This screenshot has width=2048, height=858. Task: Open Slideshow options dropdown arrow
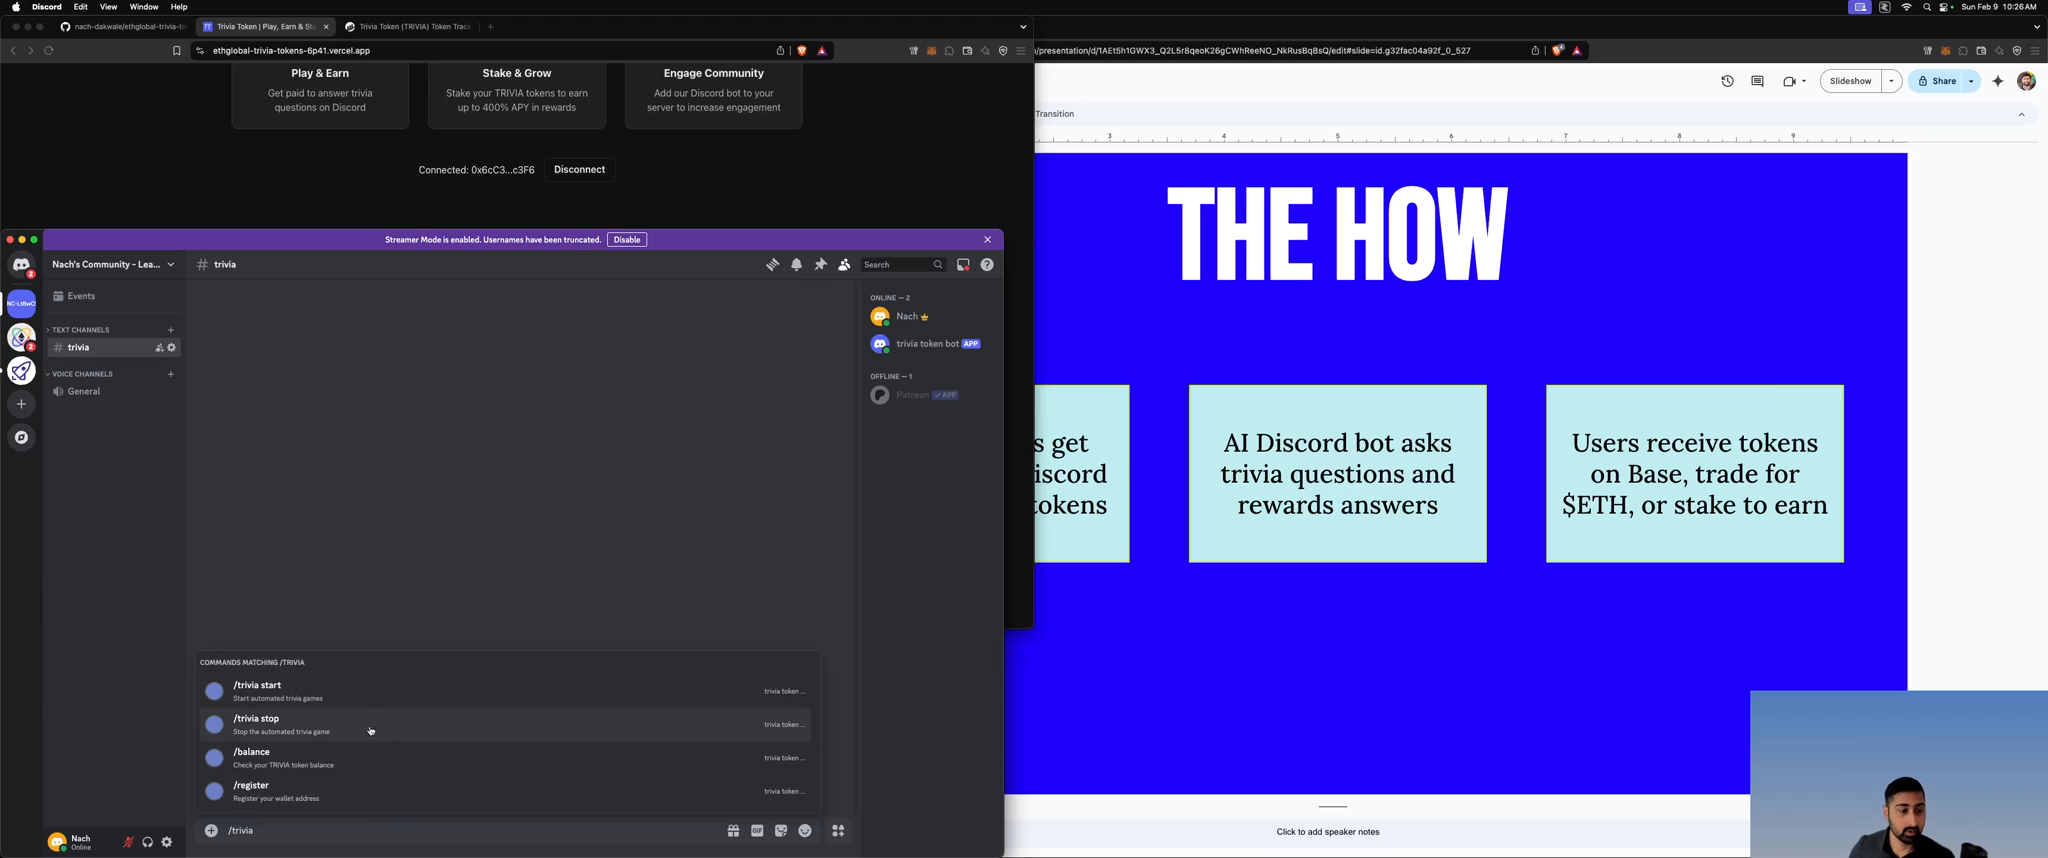[x=1892, y=82]
